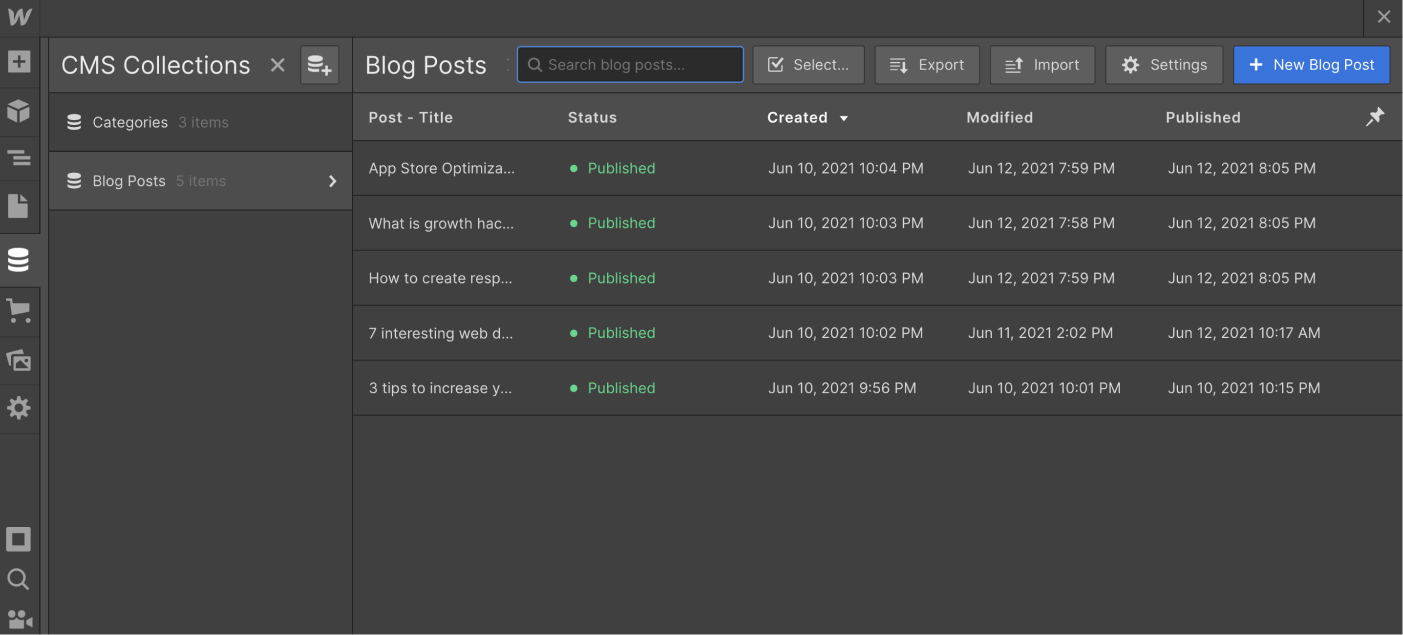1403x635 pixels.
Task: Click modified date Jun 10, 2021 10:01 PM
Action: (1044, 388)
